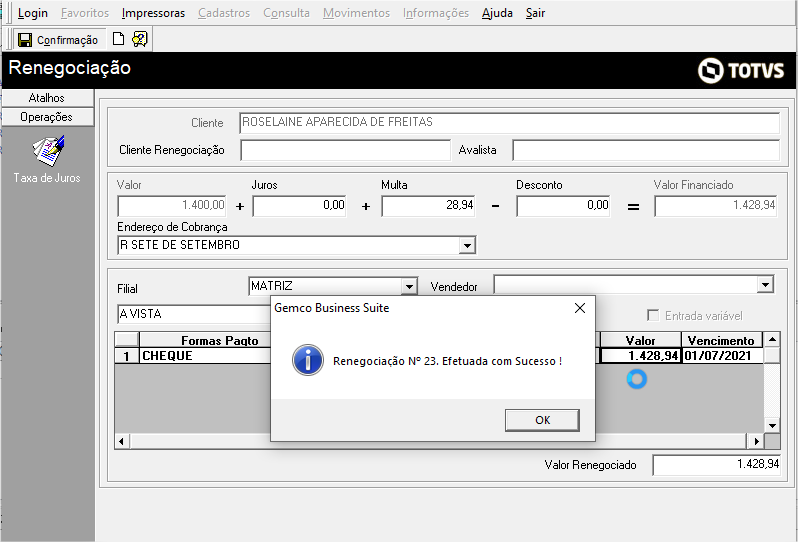Click the Multa 28,94 field
Viewport: 798px width, 542px height.
click(429, 206)
